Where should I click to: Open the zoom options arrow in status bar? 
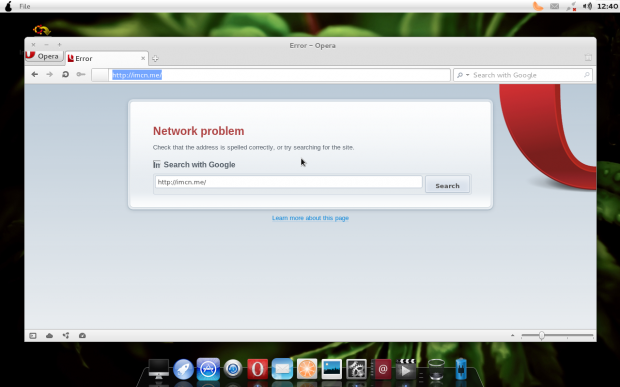pyautogui.click(x=512, y=336)
